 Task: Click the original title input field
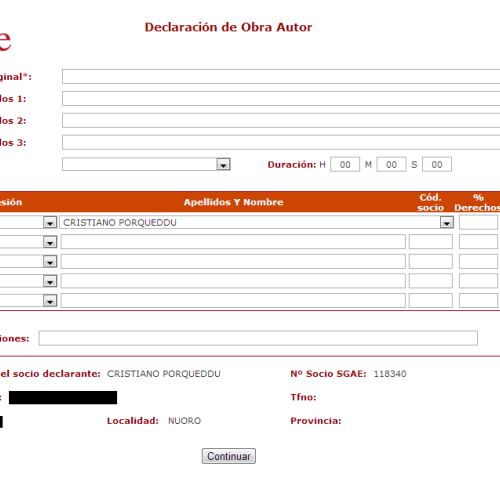coord(281,77)
